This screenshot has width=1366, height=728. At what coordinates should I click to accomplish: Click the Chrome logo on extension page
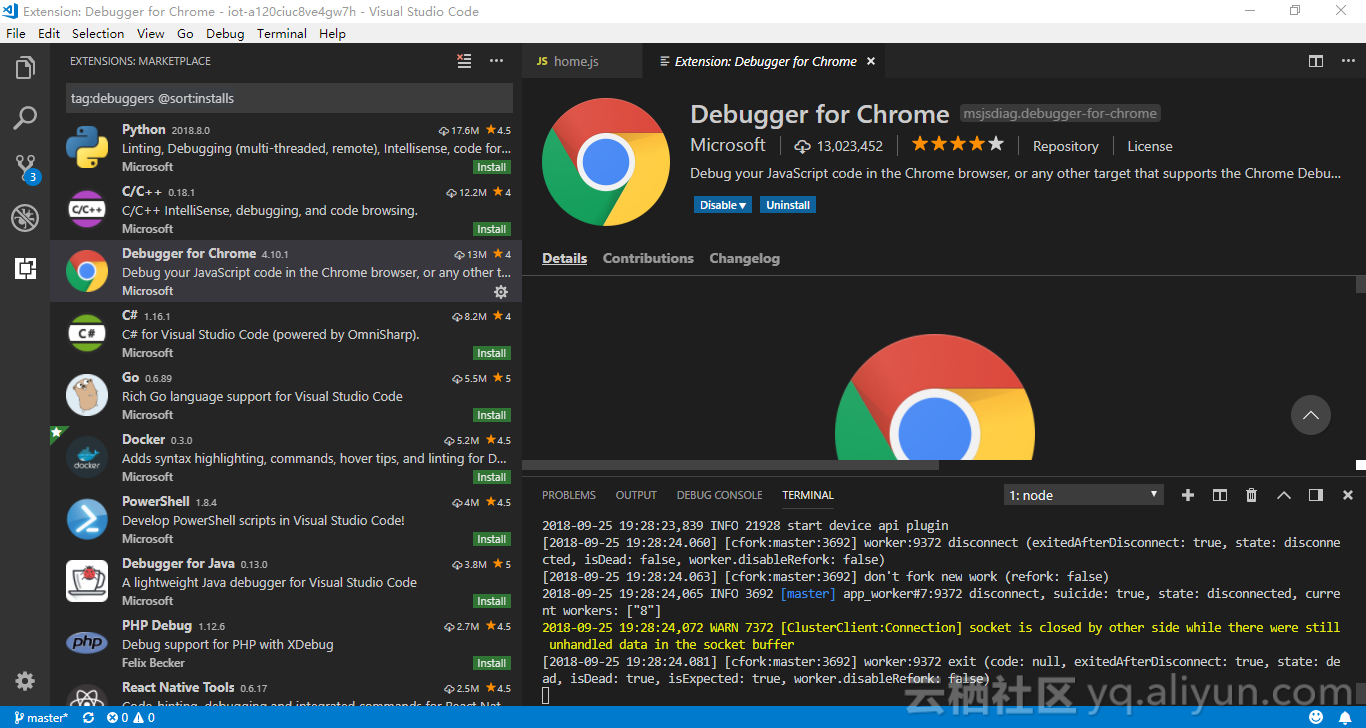pos(606,162)
